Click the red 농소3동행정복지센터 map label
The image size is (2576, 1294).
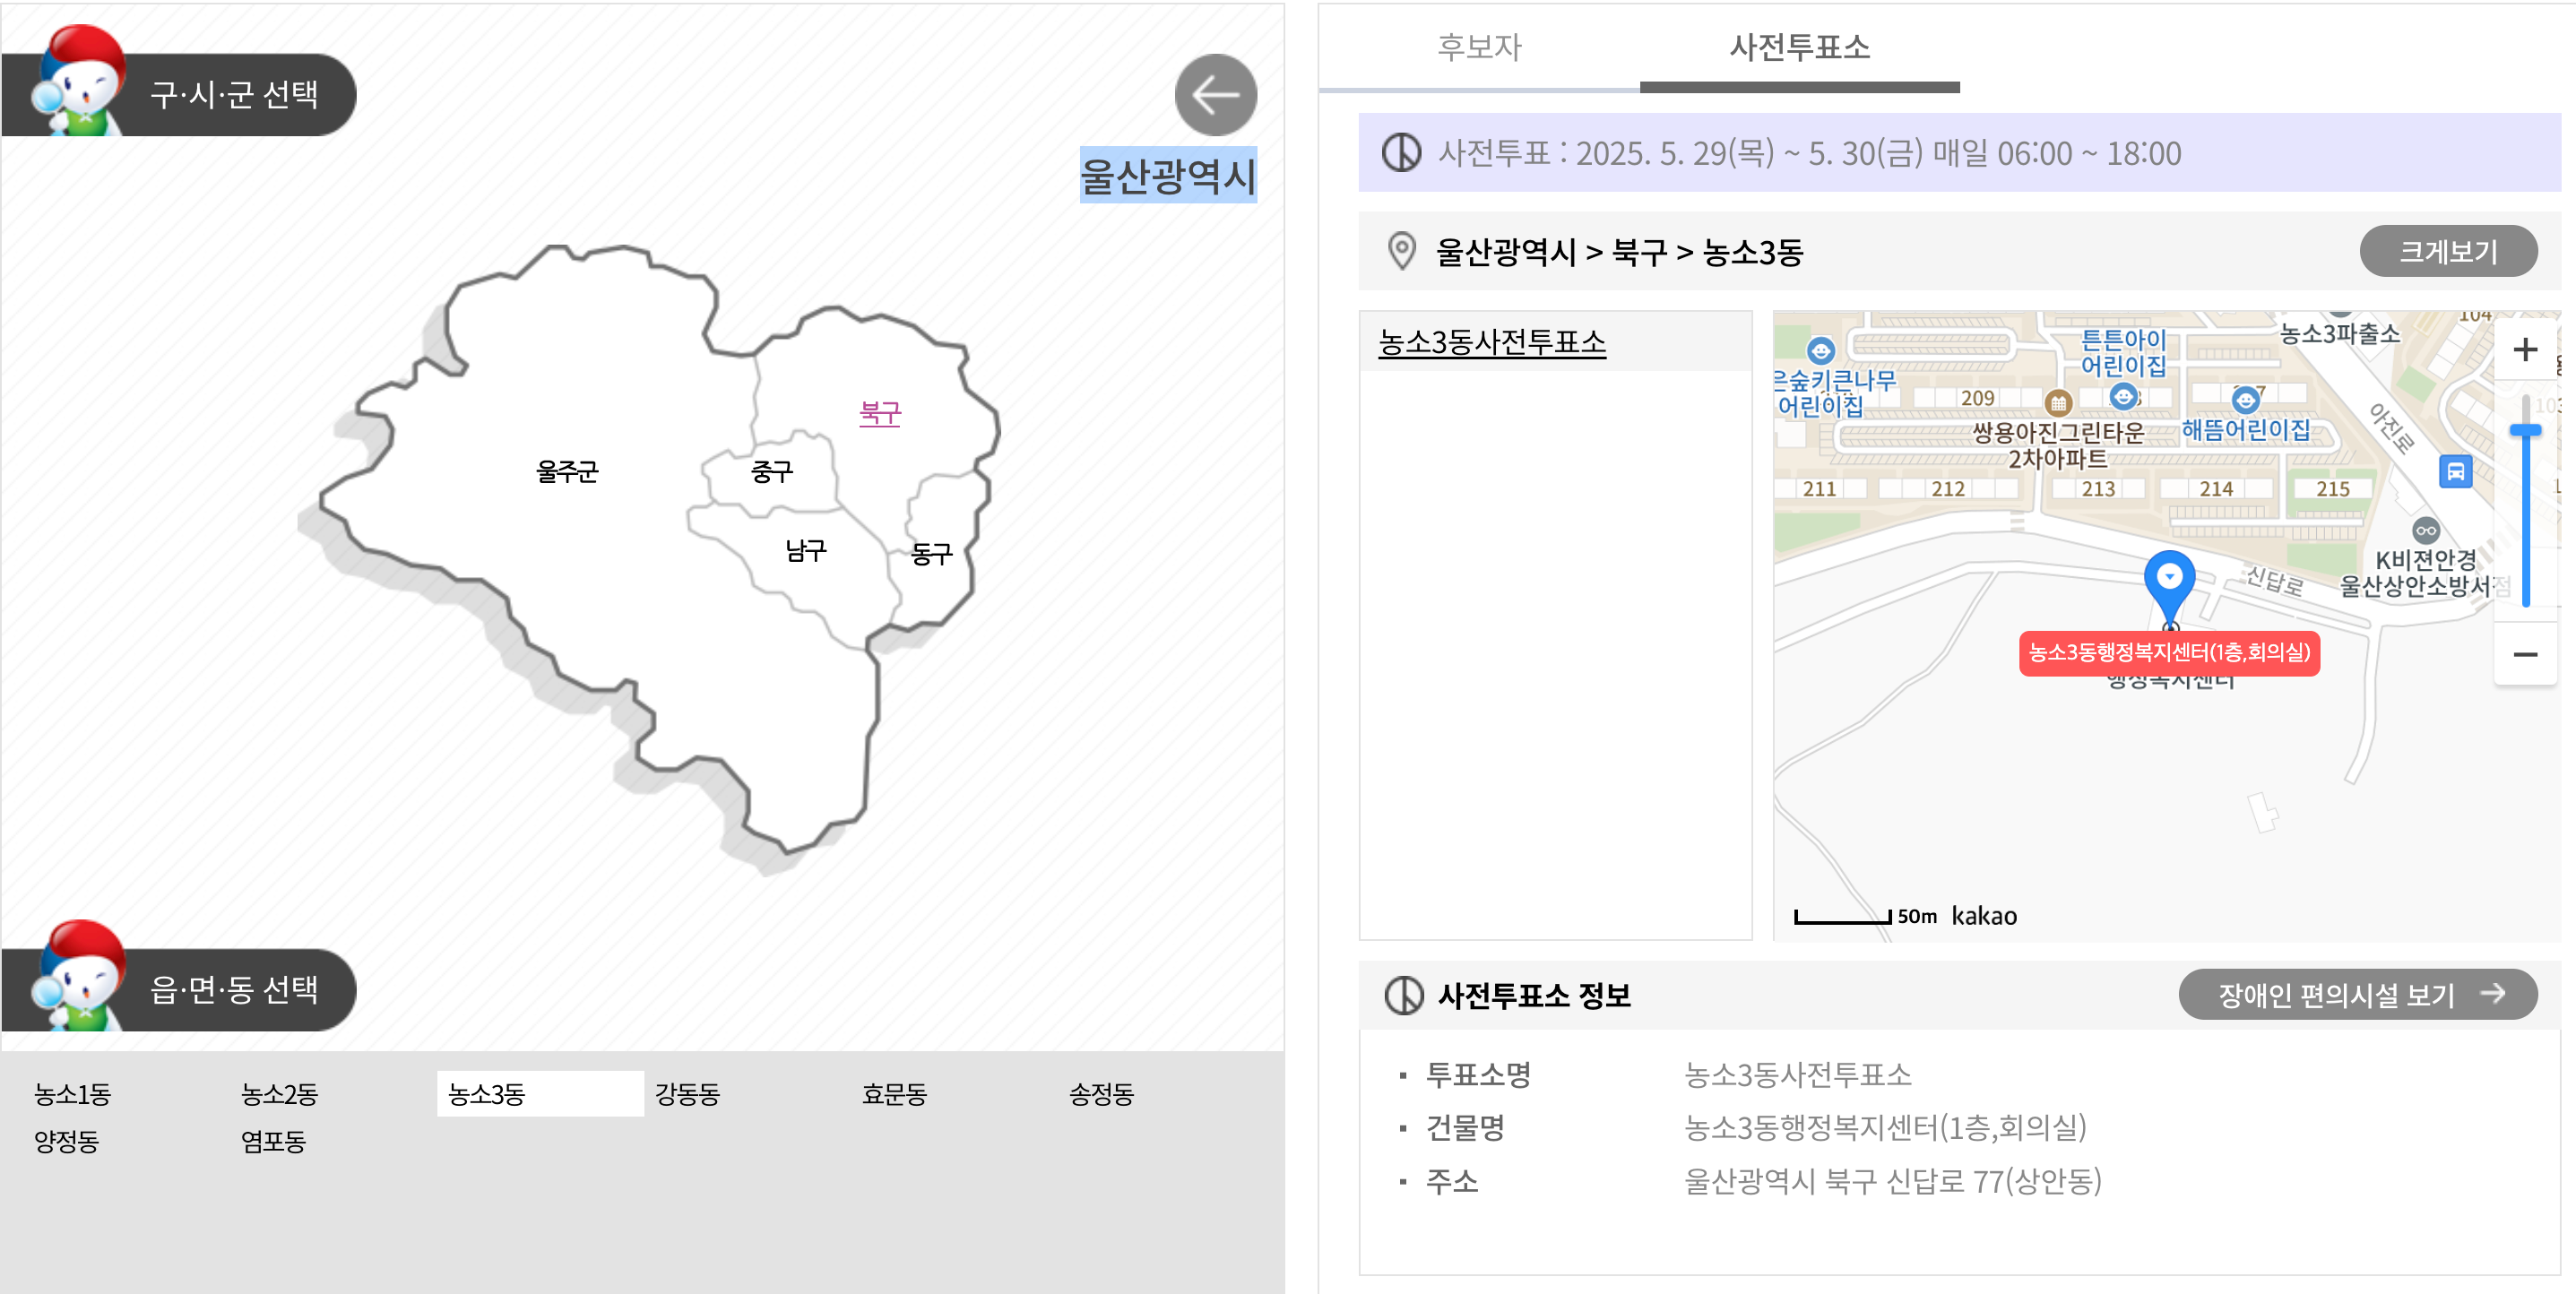coord(2168,653)
